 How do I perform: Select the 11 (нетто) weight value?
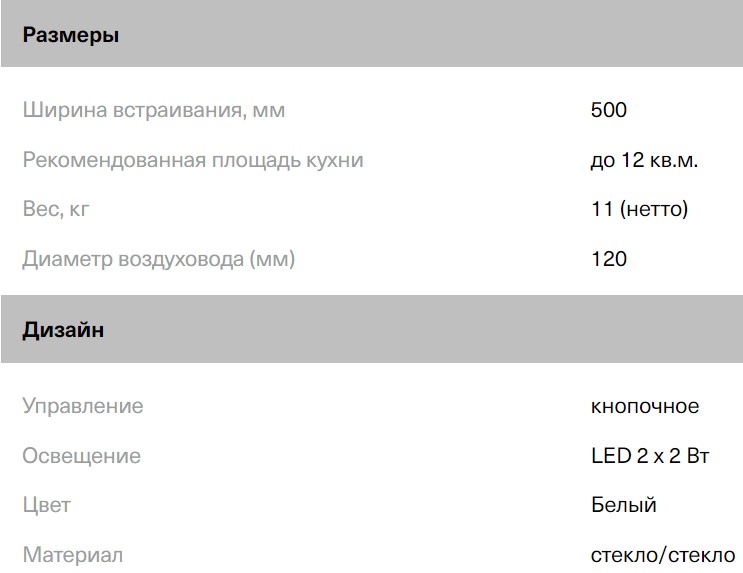[x=640, y=209]
